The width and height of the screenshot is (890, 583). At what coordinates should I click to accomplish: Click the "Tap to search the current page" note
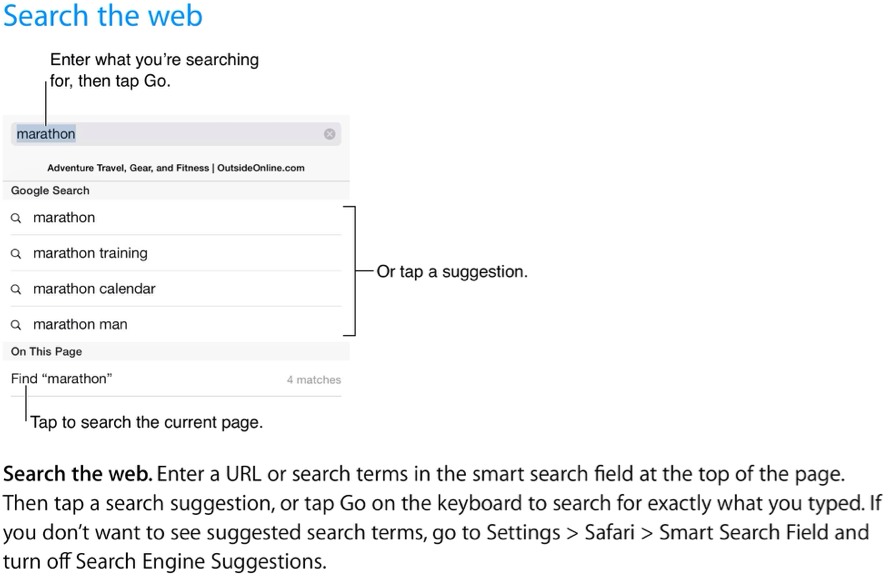pyautogui.click(x=146, y=423)
